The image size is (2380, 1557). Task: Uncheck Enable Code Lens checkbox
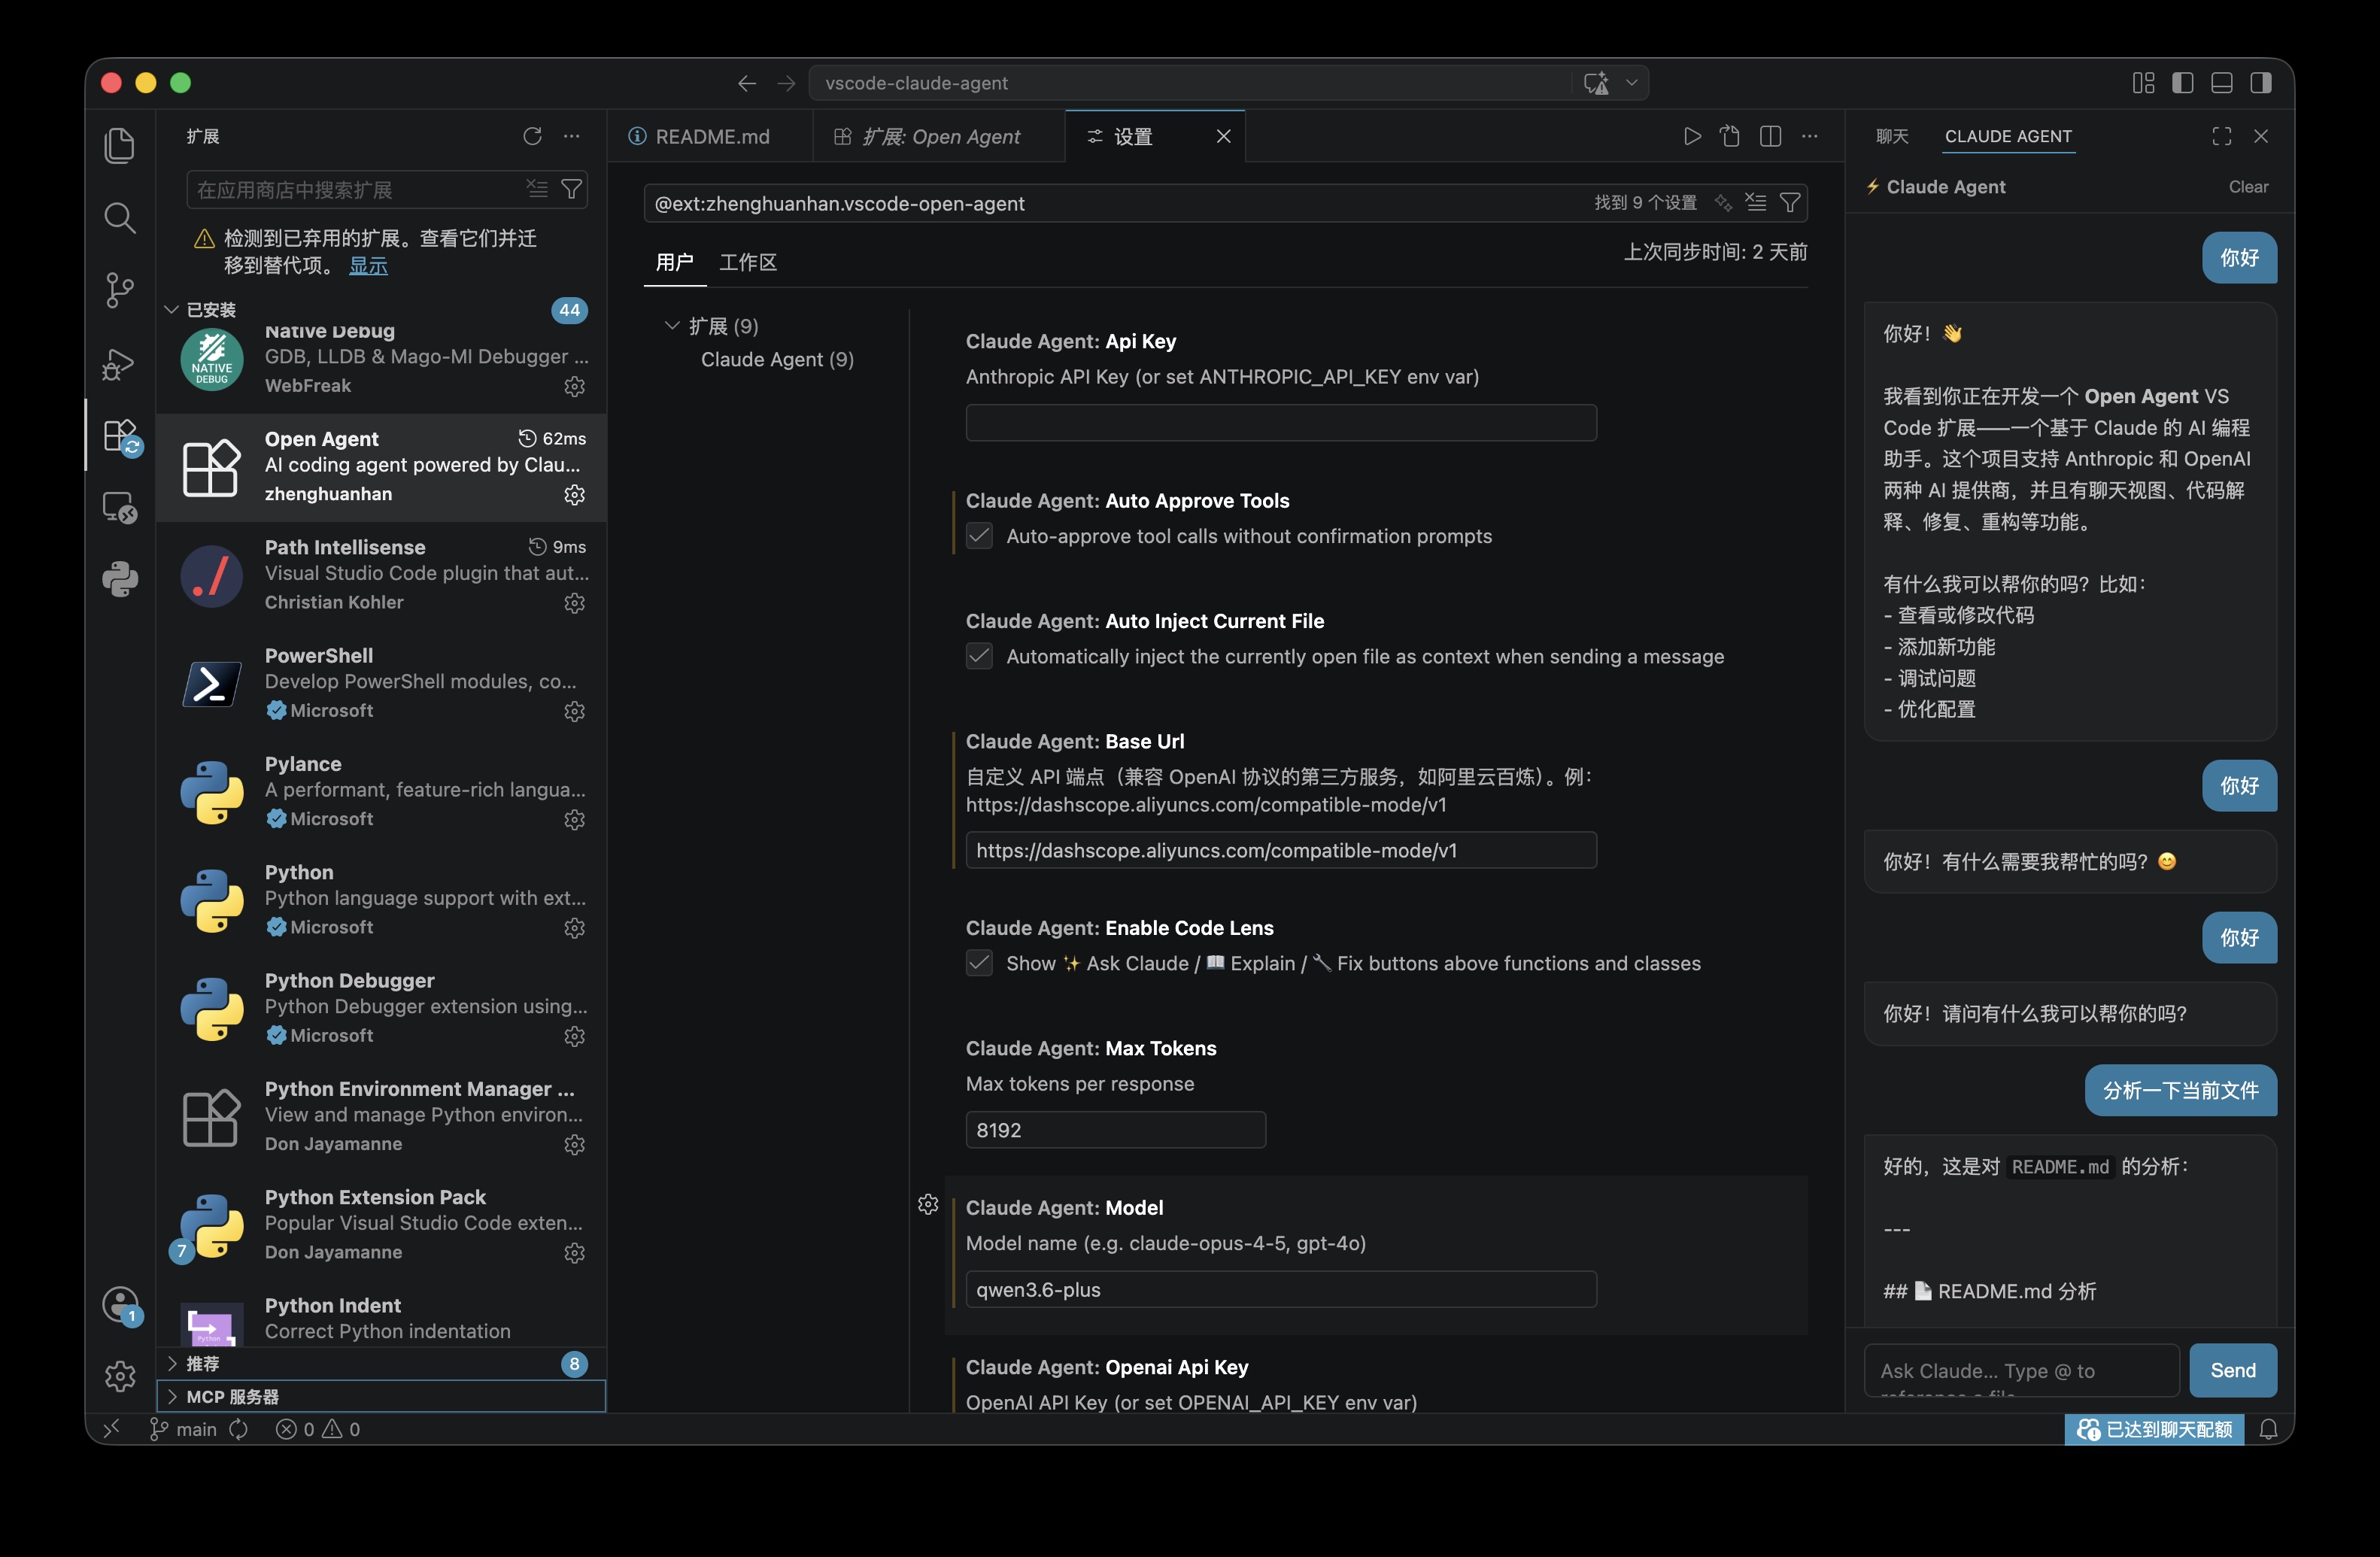point(979,963)
